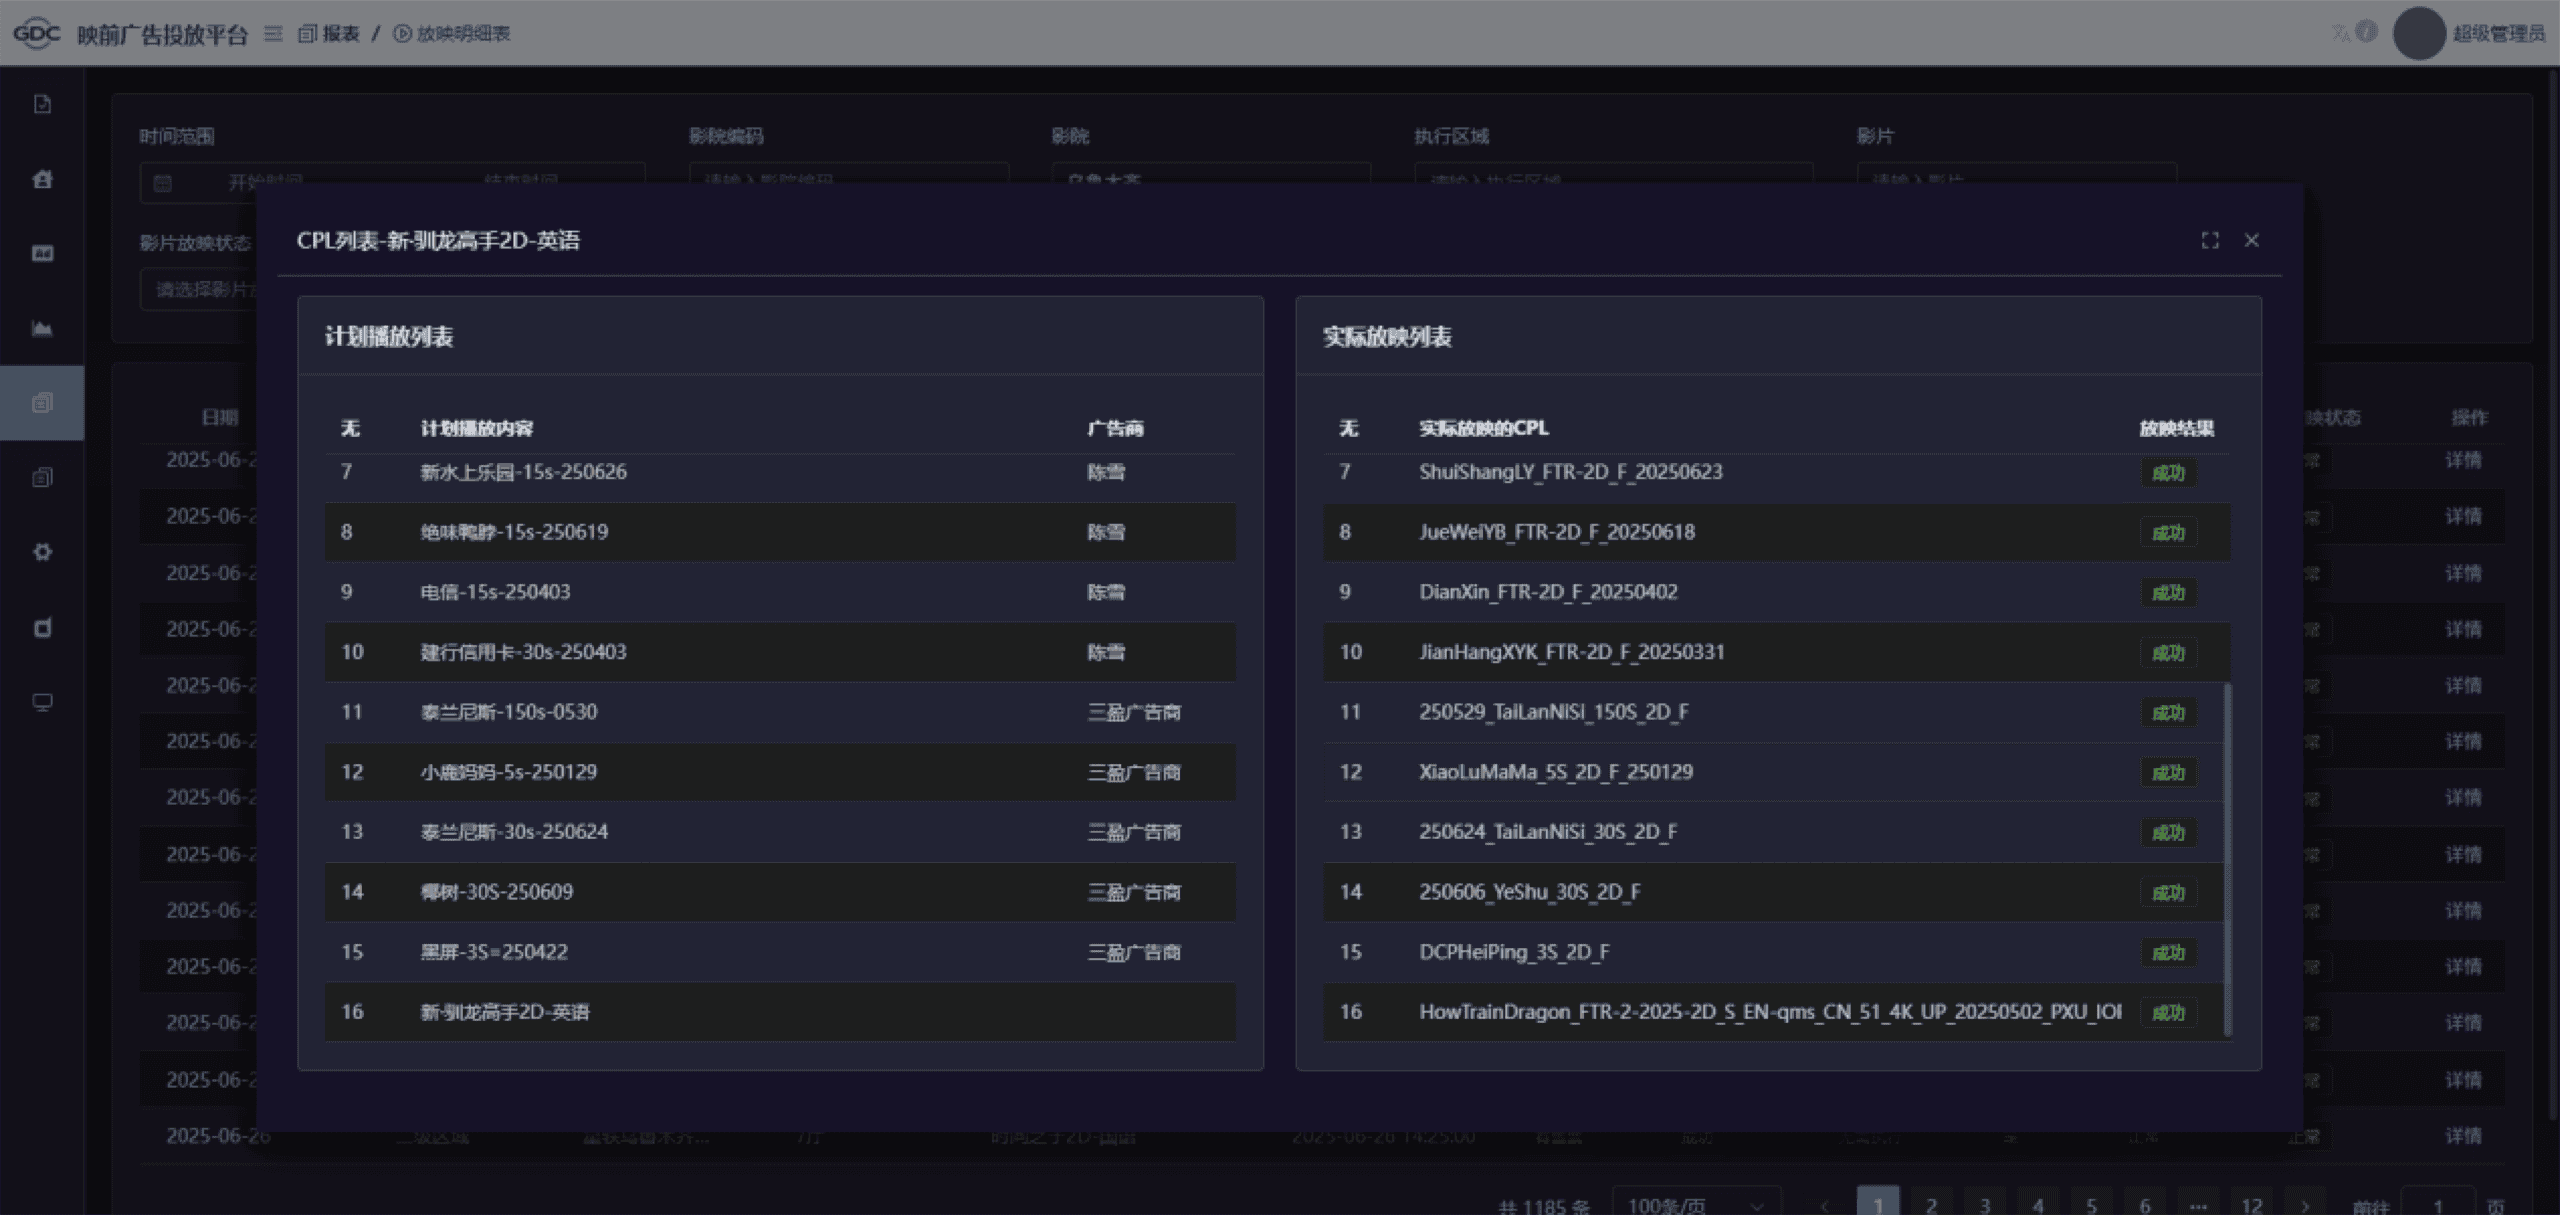Screen dimensions: 2560x1215
Task: Open the sidebar icon above the monitor
Action: [x=42, y=627]
